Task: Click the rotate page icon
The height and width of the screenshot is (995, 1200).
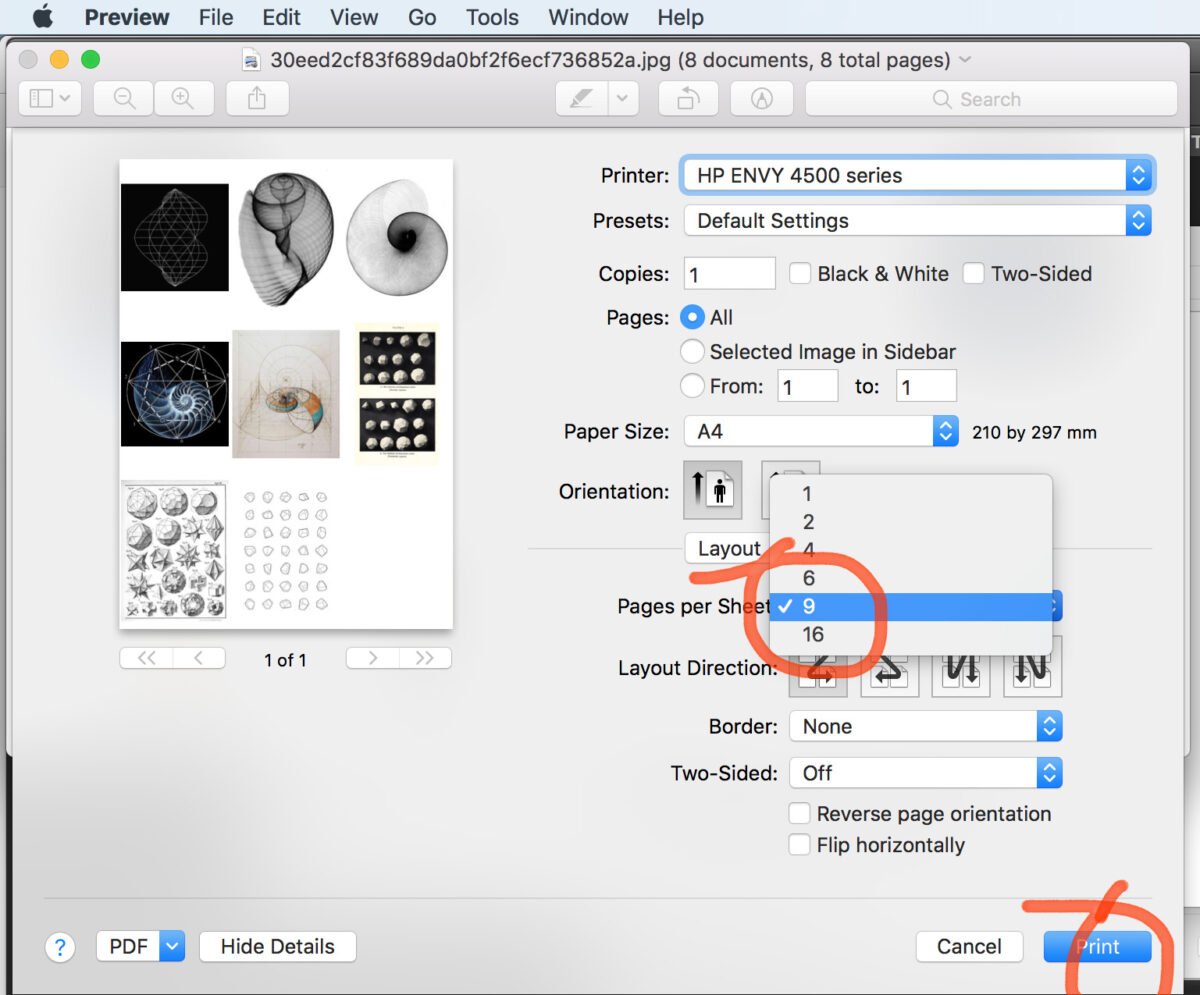Action: click(688, 98)
